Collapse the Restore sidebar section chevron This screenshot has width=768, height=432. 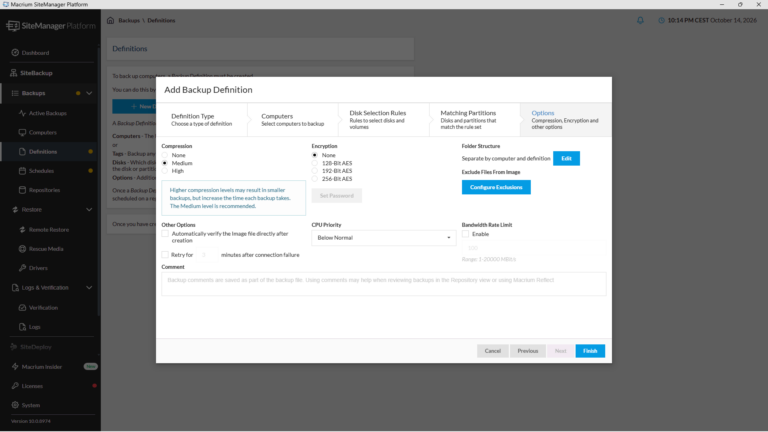[x=89, y=210]
